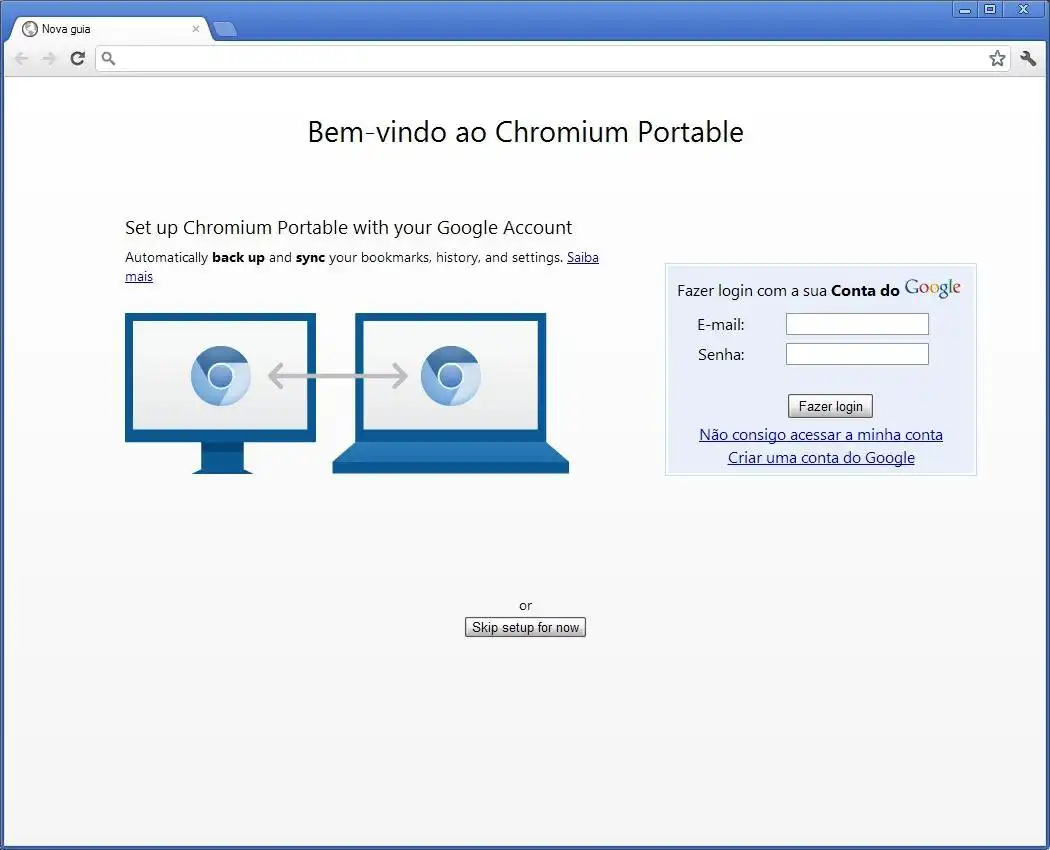Click the Fazer login button
Image resolution: width=1050 pixels, height=850 pixels.
(x=830, y=406)
